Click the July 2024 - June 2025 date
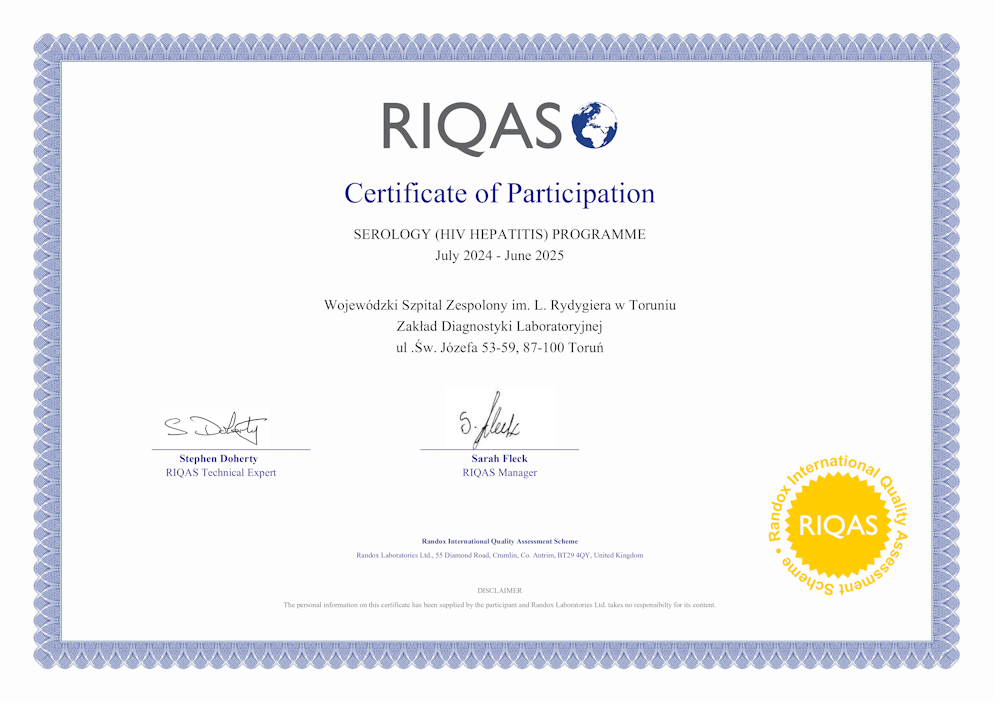The width and height of the screenshot is (1000, 707). coord(499,256)
